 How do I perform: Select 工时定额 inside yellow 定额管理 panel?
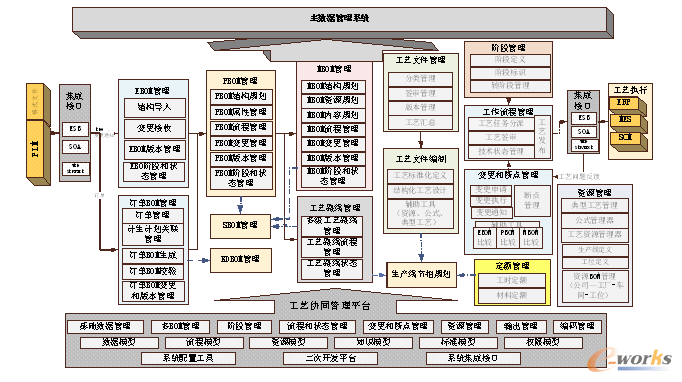pos(512,281)
